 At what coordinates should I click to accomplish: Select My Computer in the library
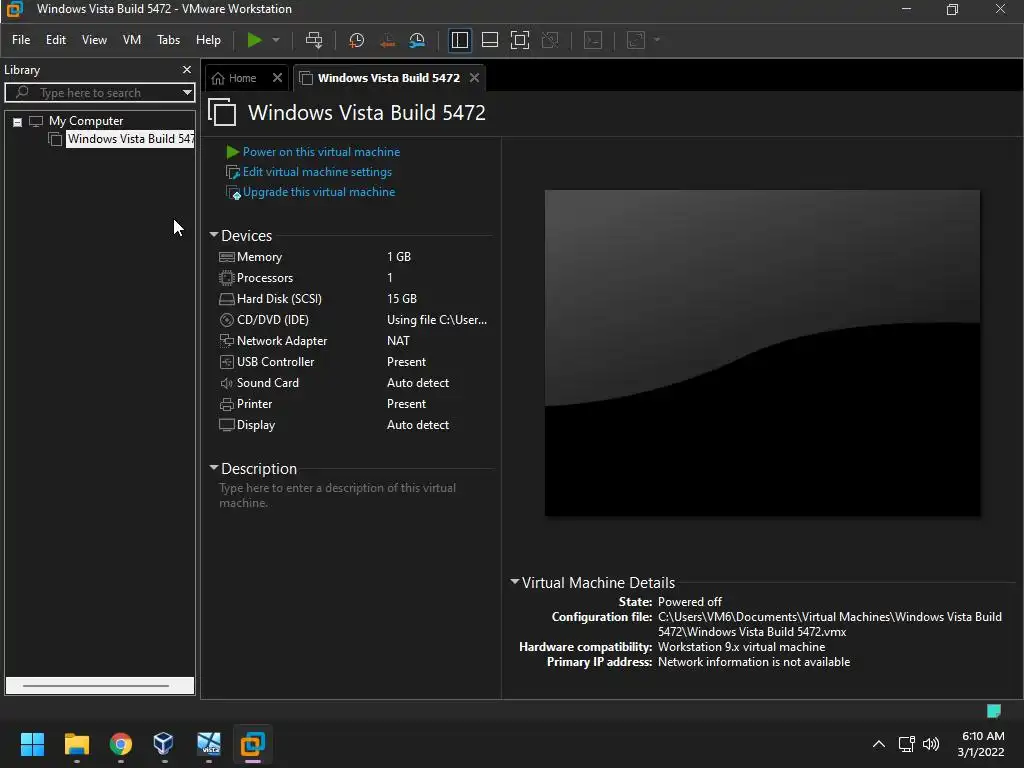click(x=86, y=121)
